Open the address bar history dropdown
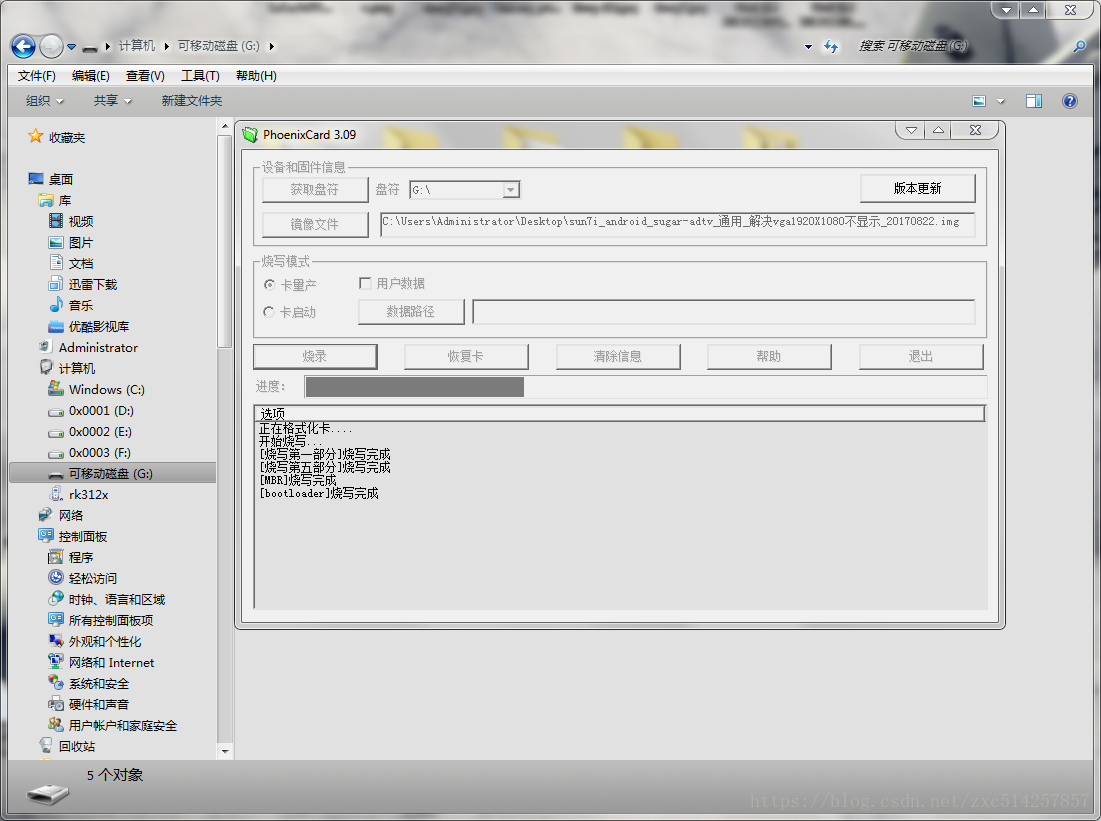Image resolution: width=1101 pixels, height=821 pixels. click(x=808, y=47)
